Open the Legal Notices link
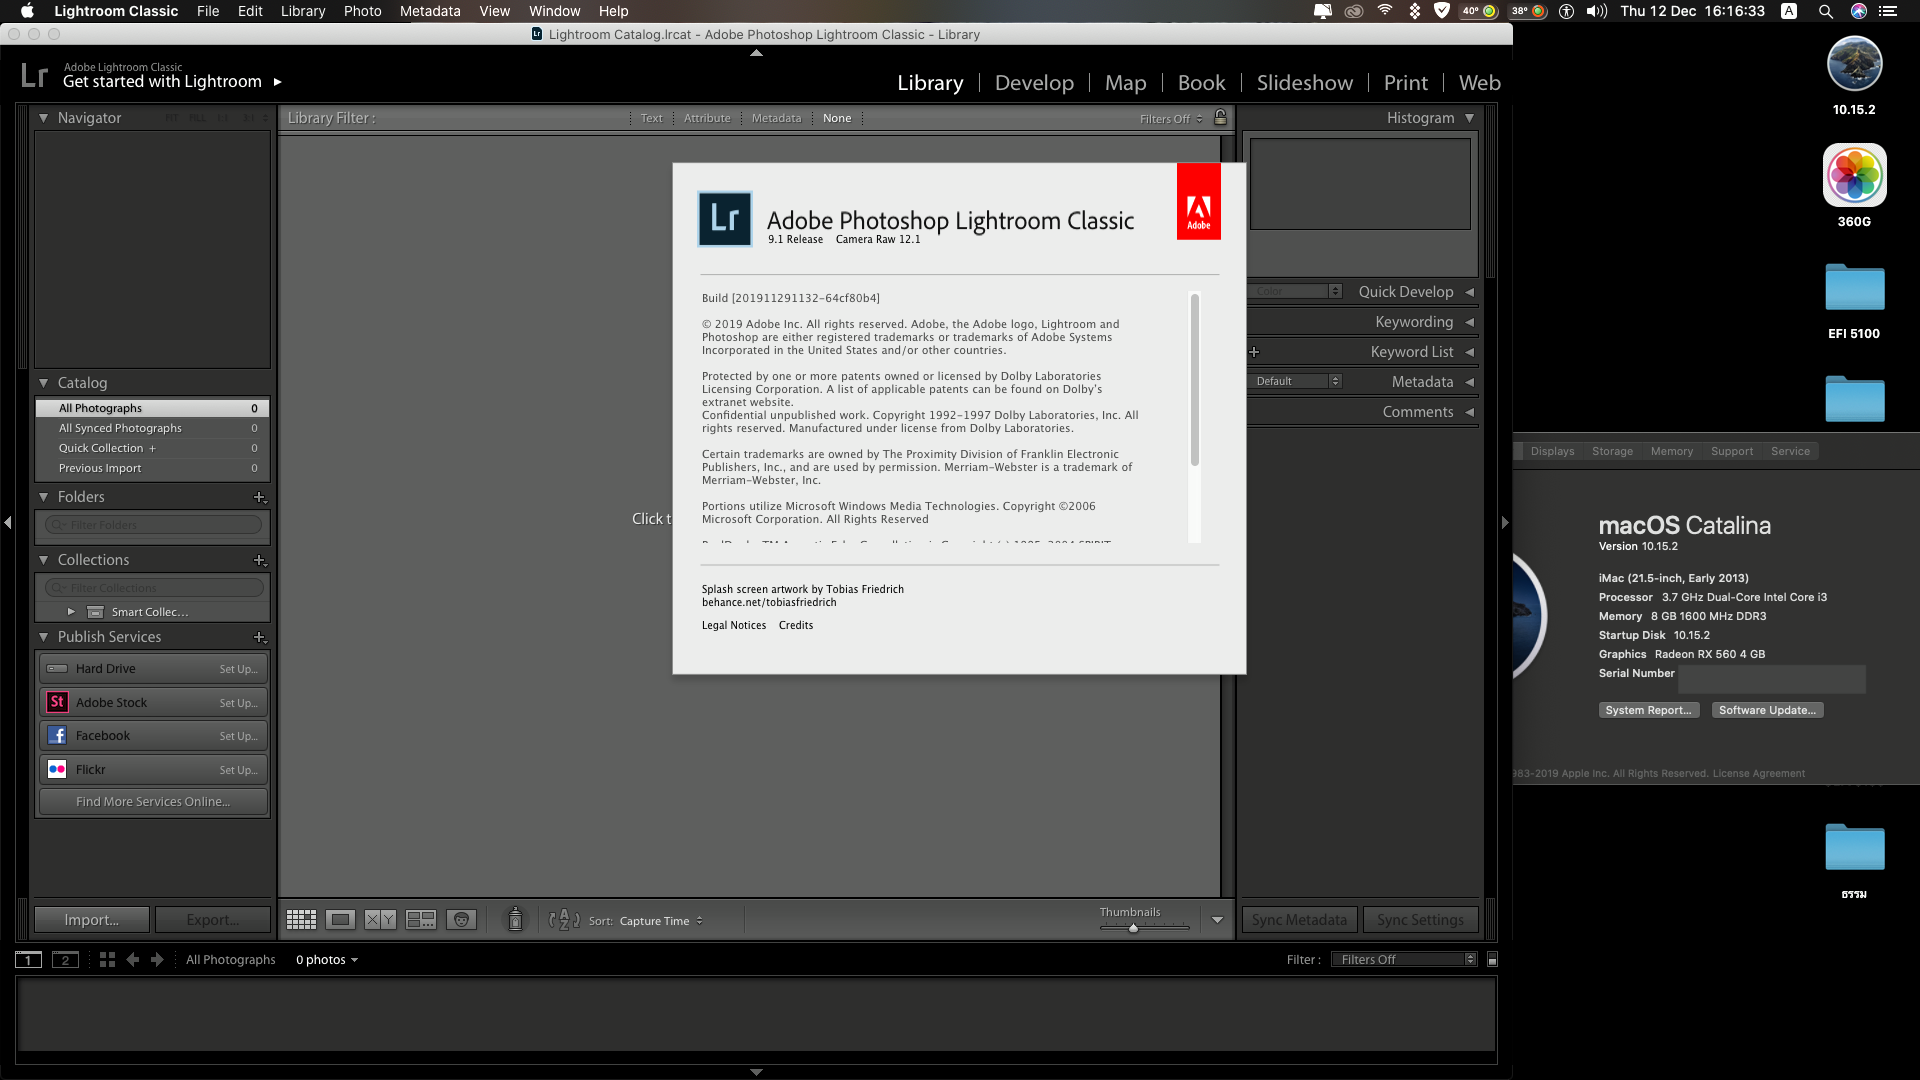This screenshot has width=1920, height=1080. [x=734, y=626]
